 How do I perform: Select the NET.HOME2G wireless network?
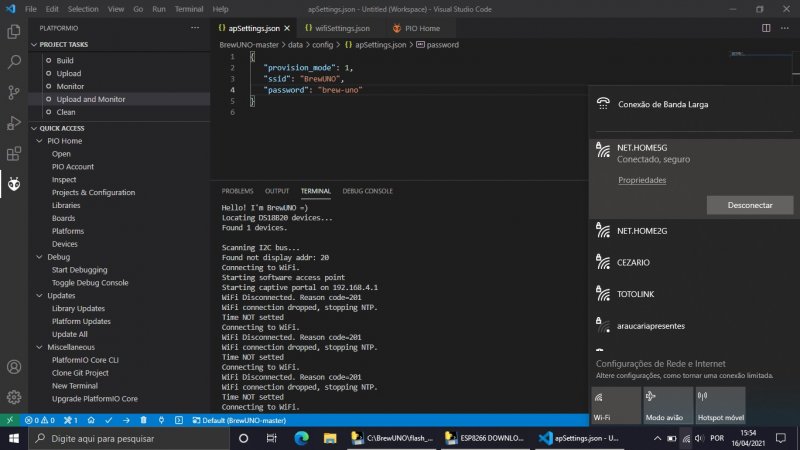click(694, 231)
